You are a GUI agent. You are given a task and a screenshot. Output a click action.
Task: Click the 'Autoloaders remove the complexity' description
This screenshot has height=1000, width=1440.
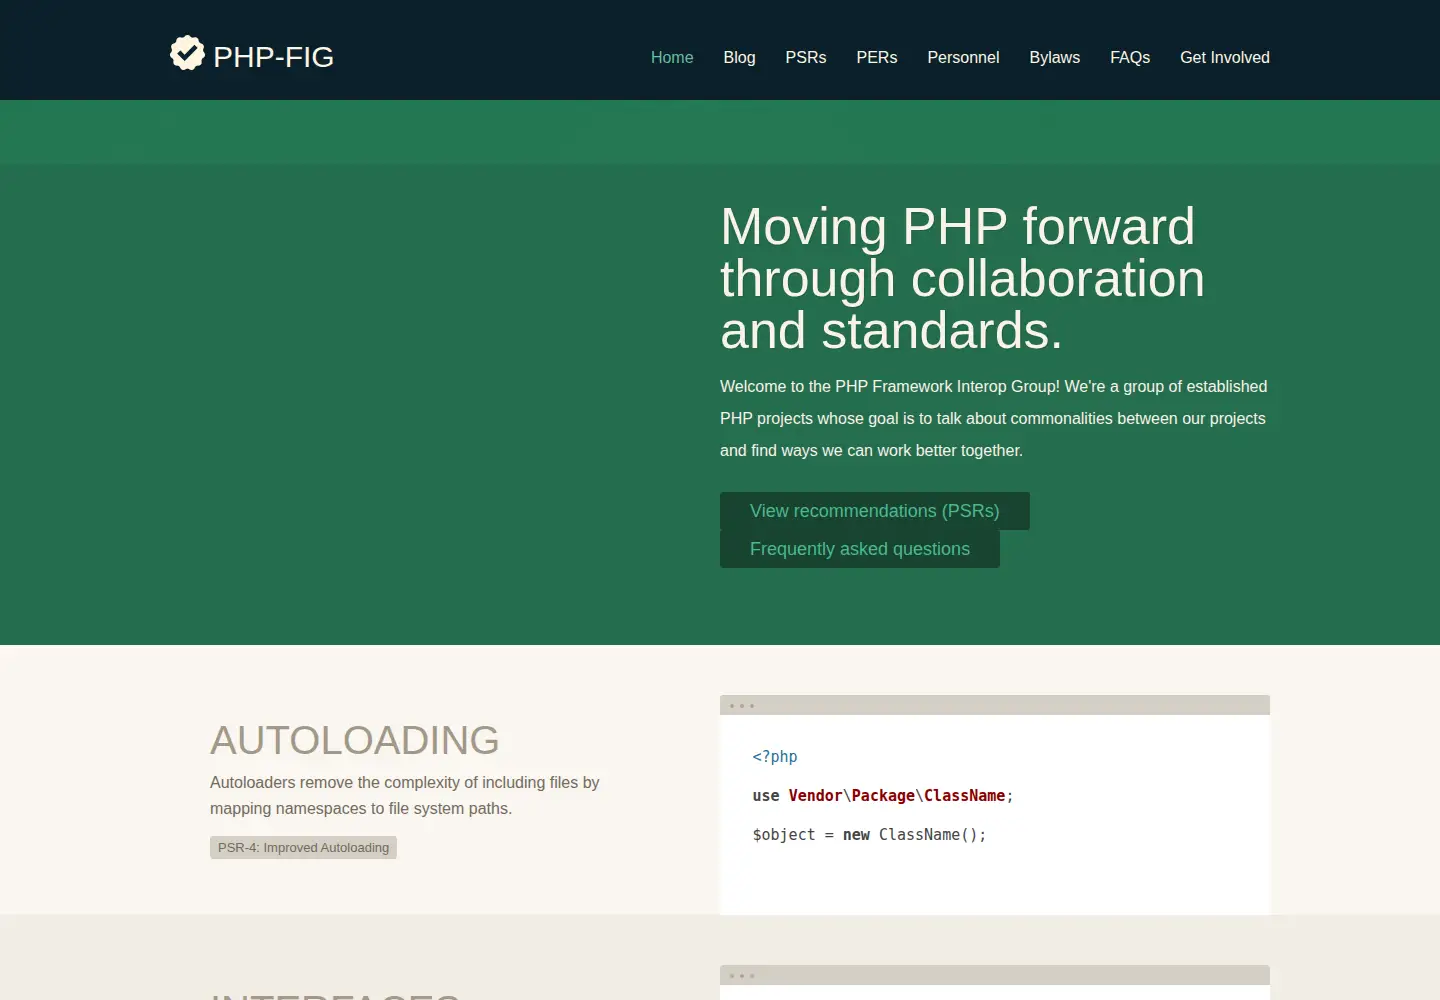click(405, 796)
